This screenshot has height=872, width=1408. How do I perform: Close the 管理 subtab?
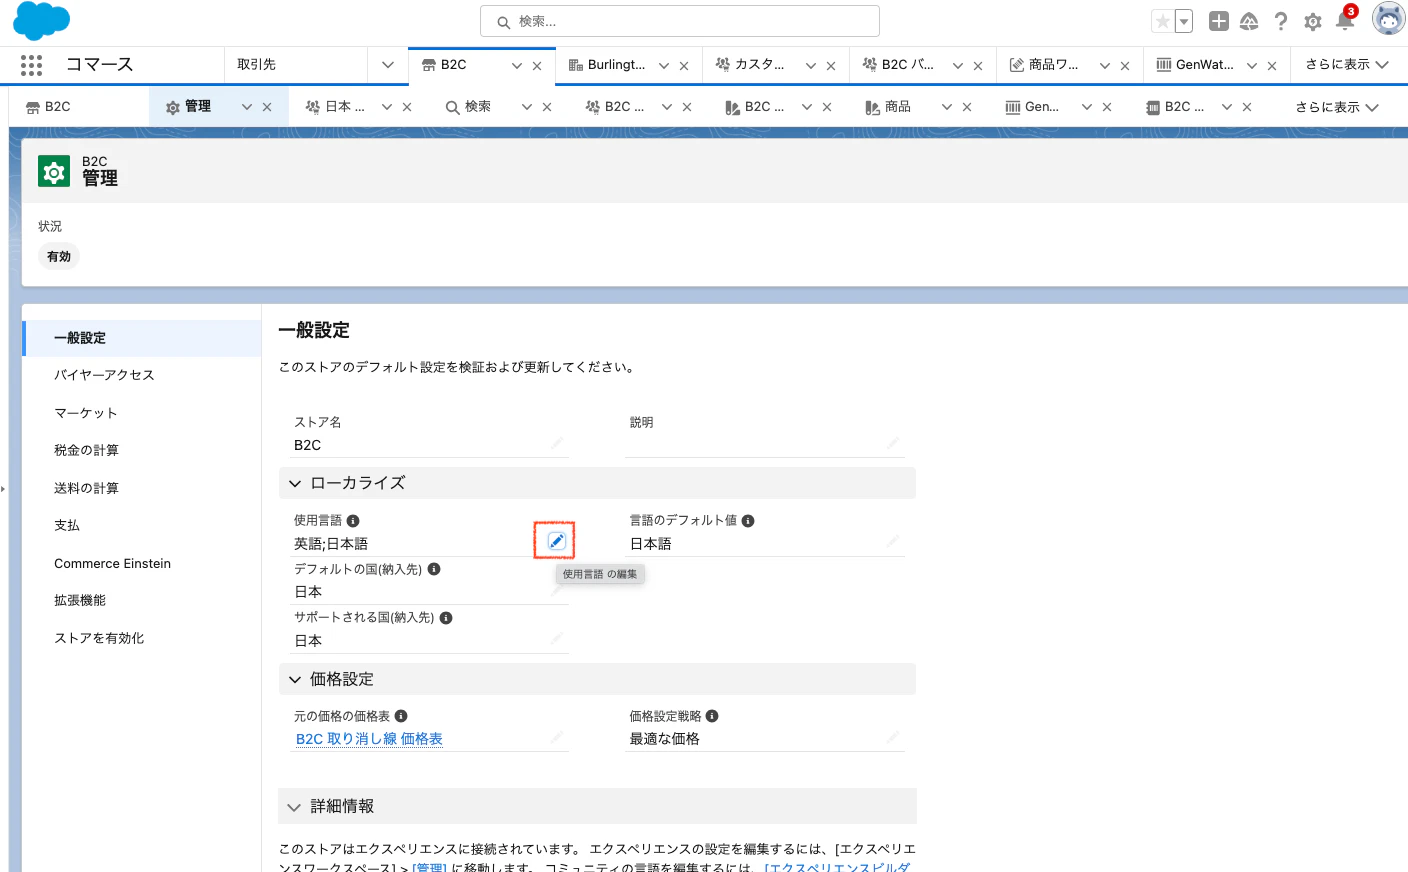[x=267, y=107]
